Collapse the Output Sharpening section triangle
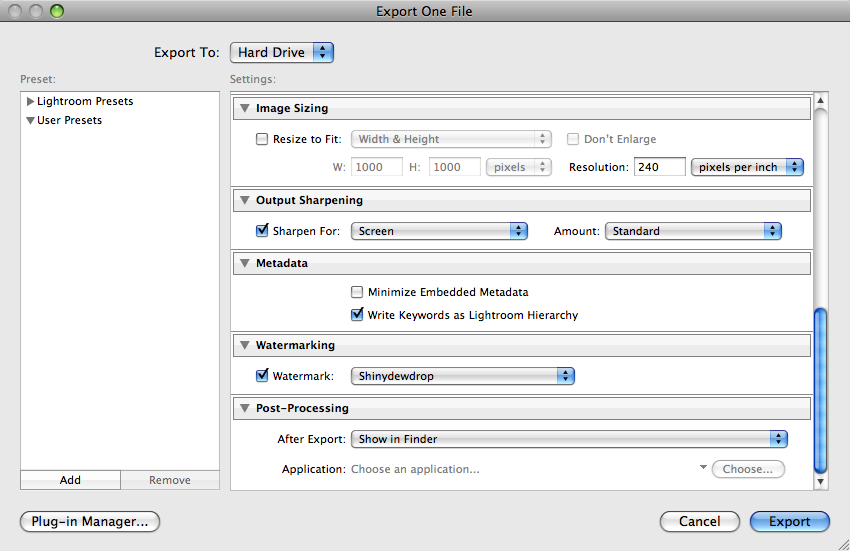The image size is (850, 551). pyautogui.click(x=245, y=200)
